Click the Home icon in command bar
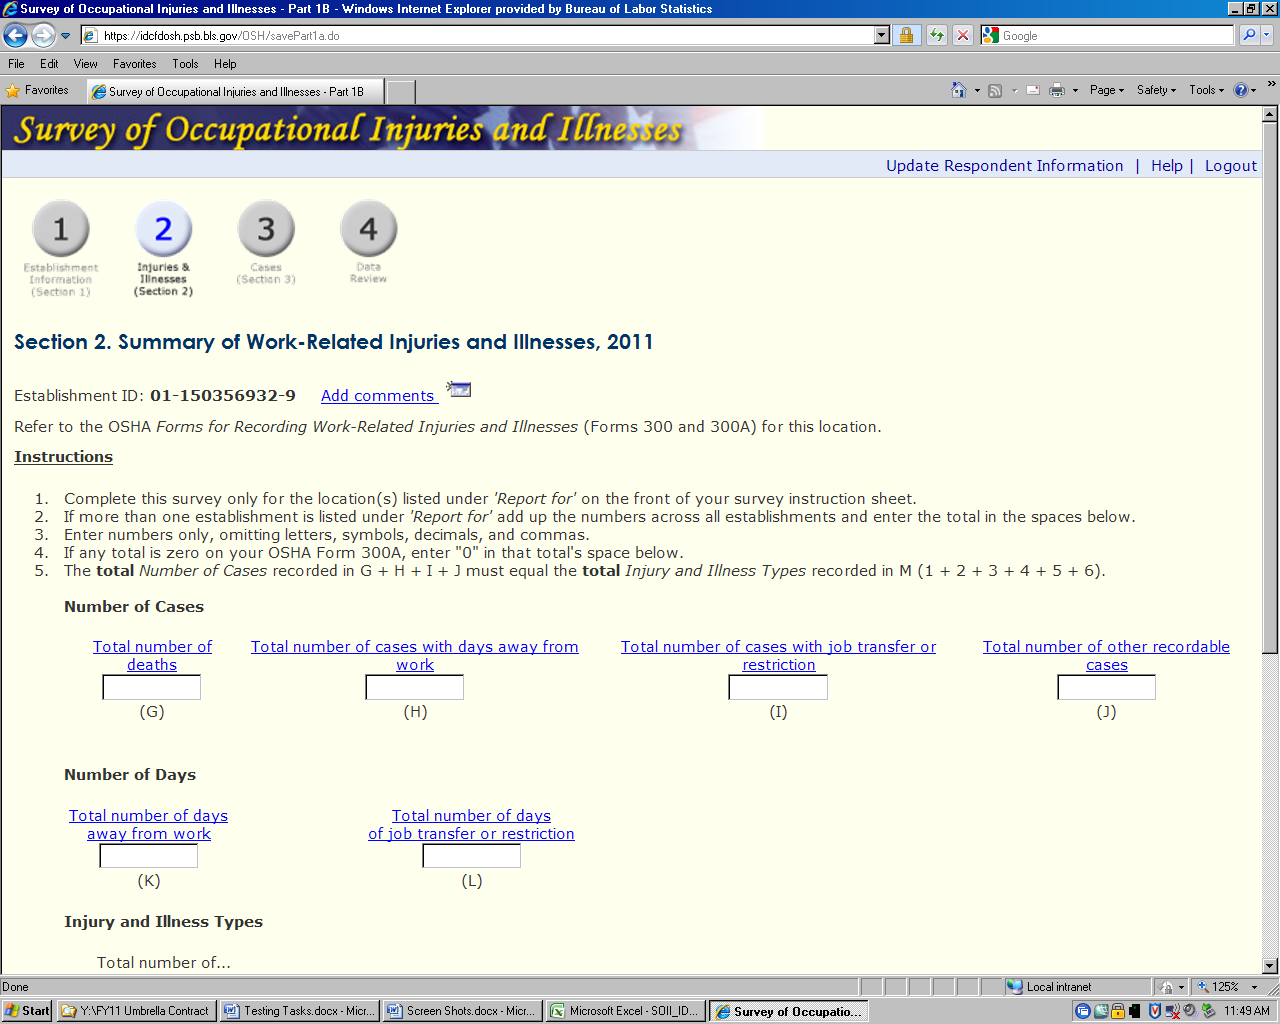This screenshot has width=1280, height=1024. (958, 90)
